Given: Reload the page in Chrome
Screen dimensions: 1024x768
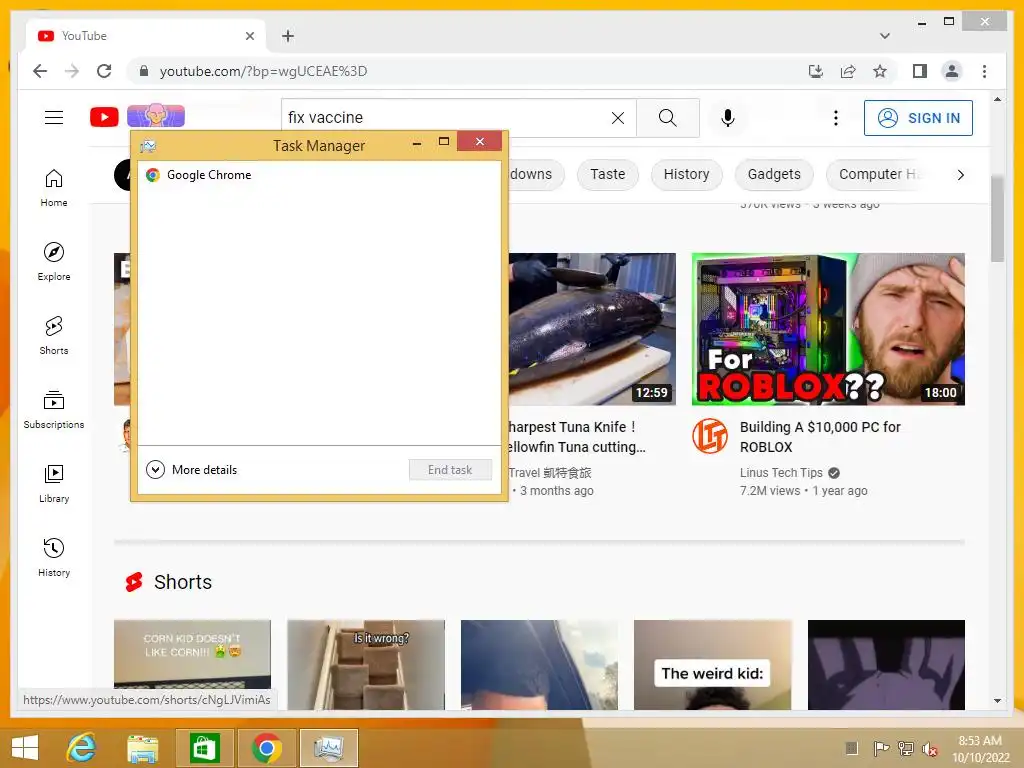Looking at the screenshot, I should coord(104,71).
